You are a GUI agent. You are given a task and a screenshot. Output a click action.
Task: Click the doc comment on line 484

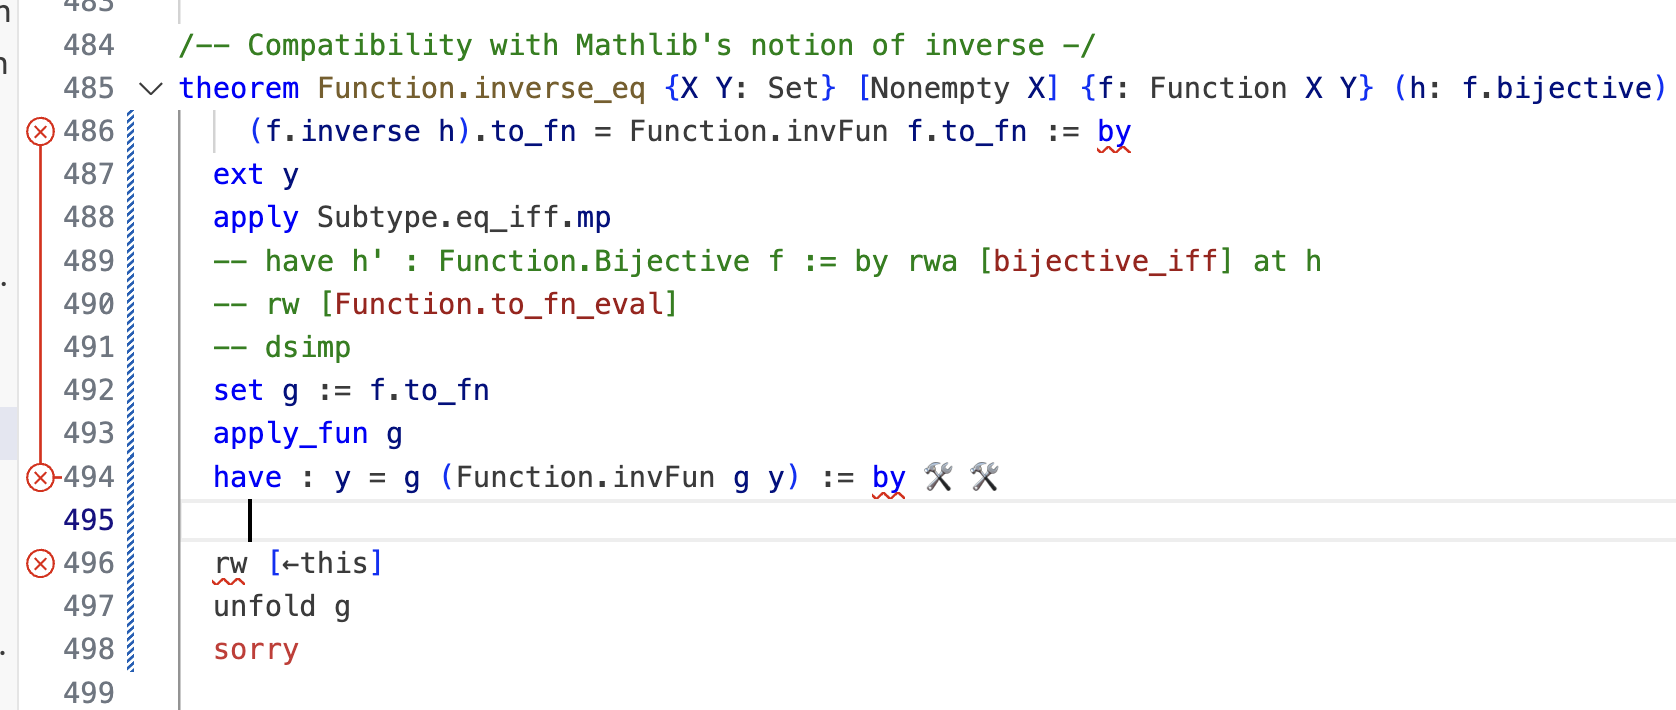(x=636, y=46)
